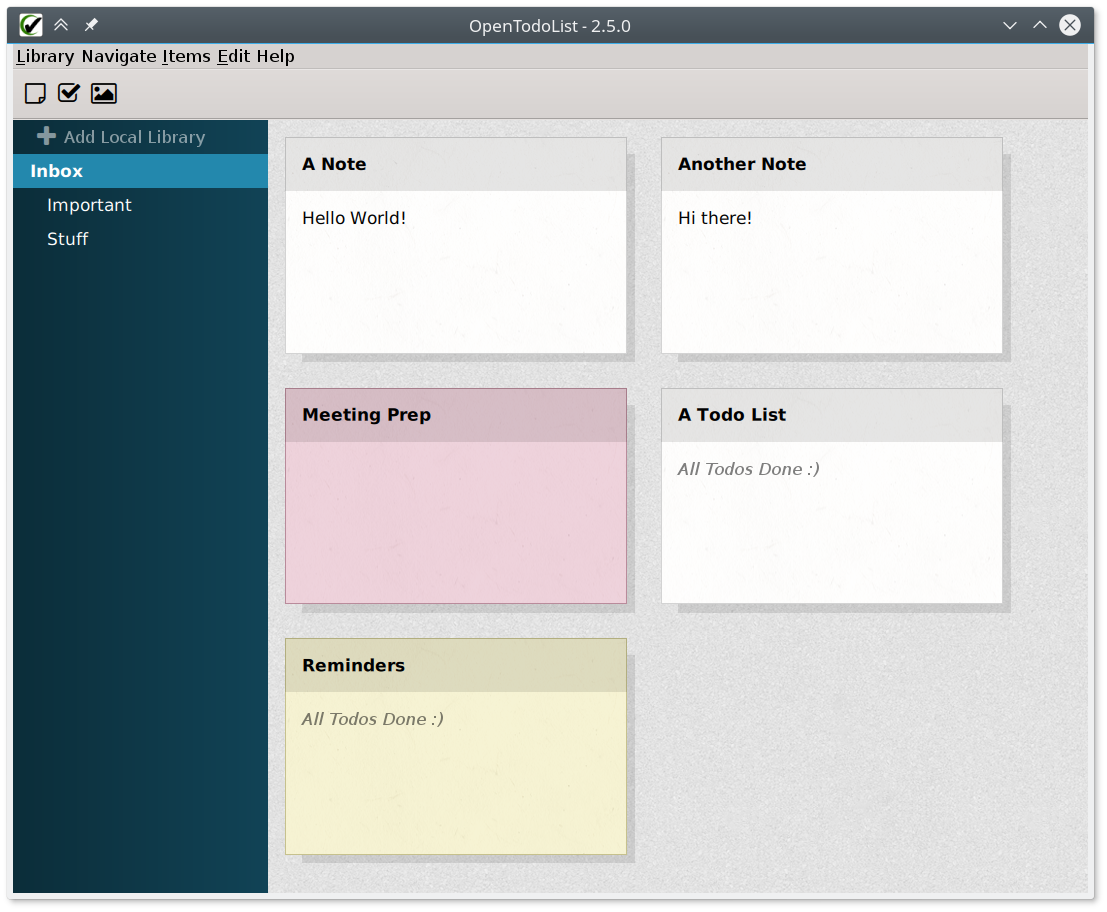Maximize the window using up-chevron button
The image size is (1107, 912).
(x=1040, y=25)
